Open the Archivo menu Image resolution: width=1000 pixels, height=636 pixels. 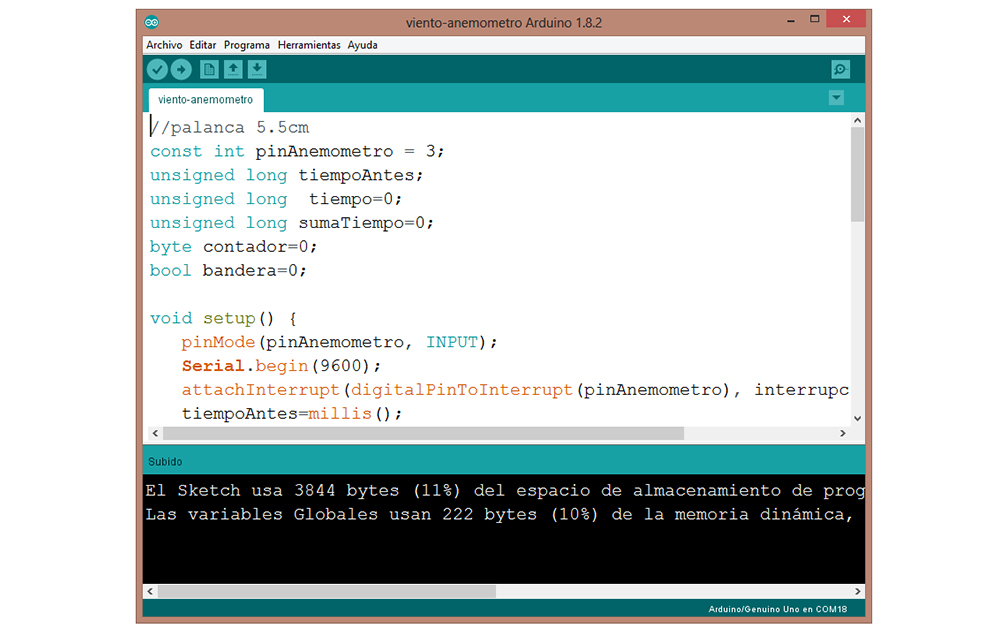[x=164, y=45]
